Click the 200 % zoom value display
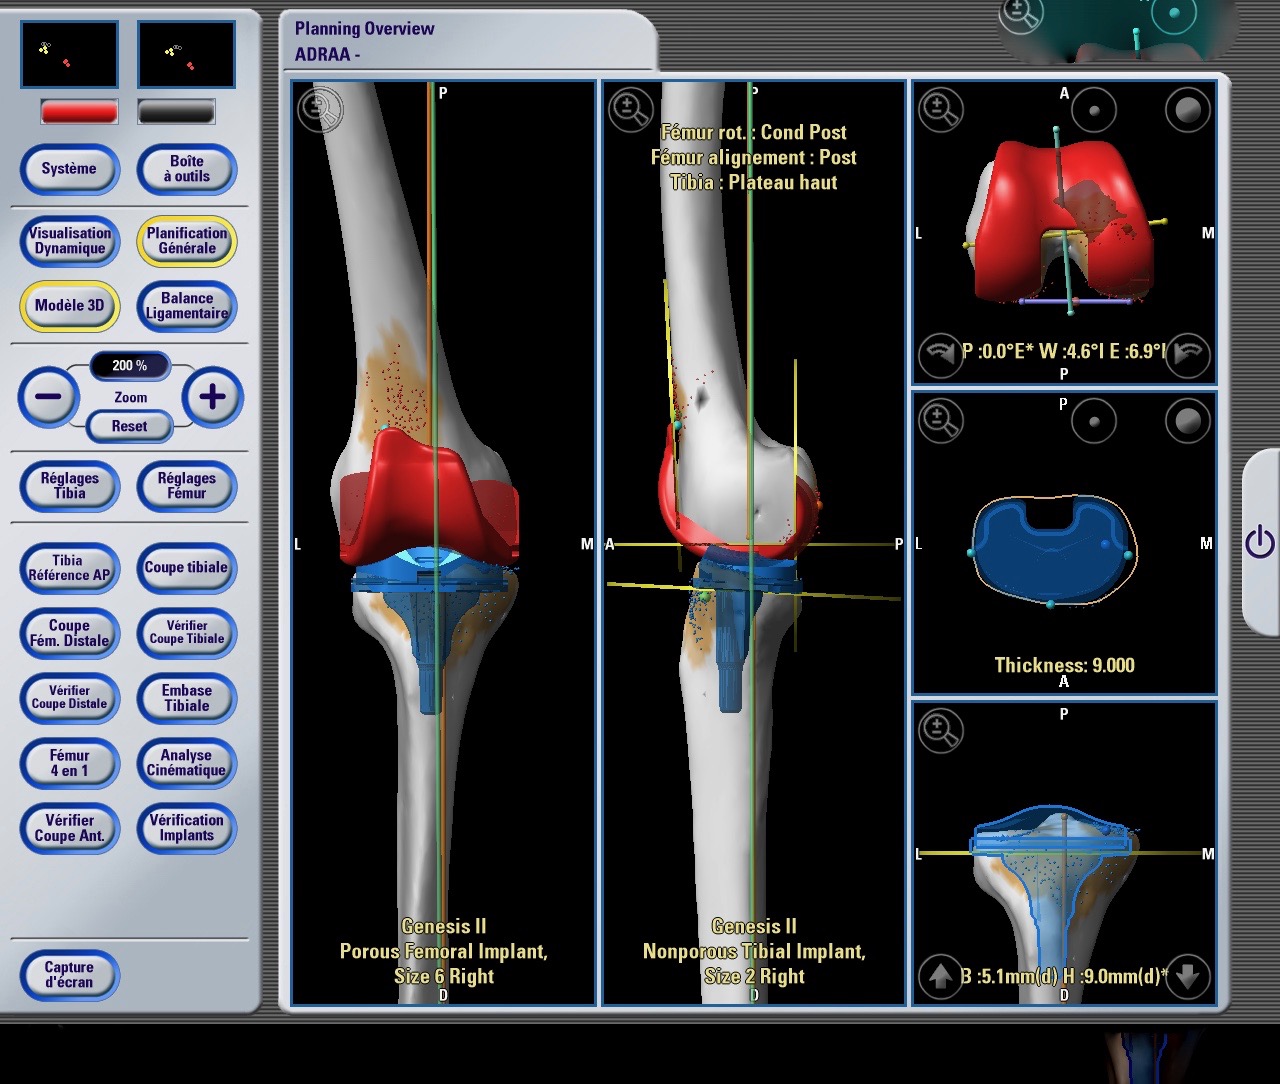The width and height of the screenshot is (1280, 1084). coord(129,366)
